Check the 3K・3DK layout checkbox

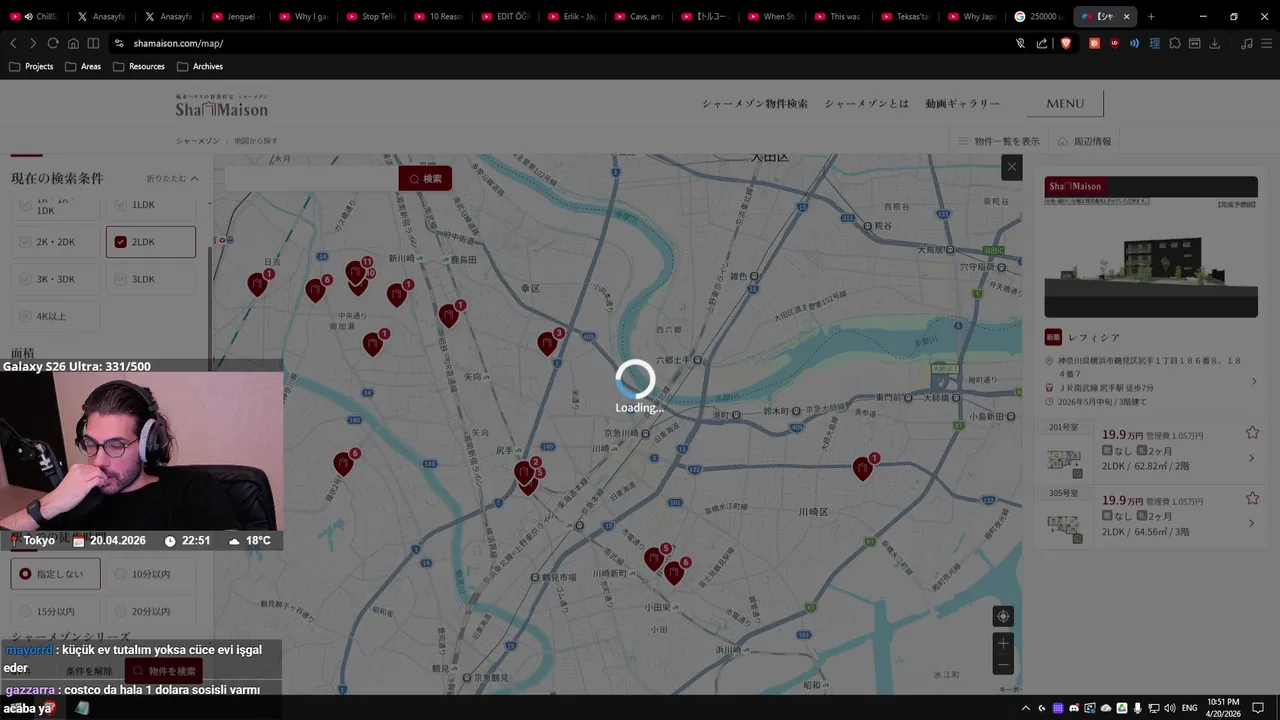click(x=26, y=279)
